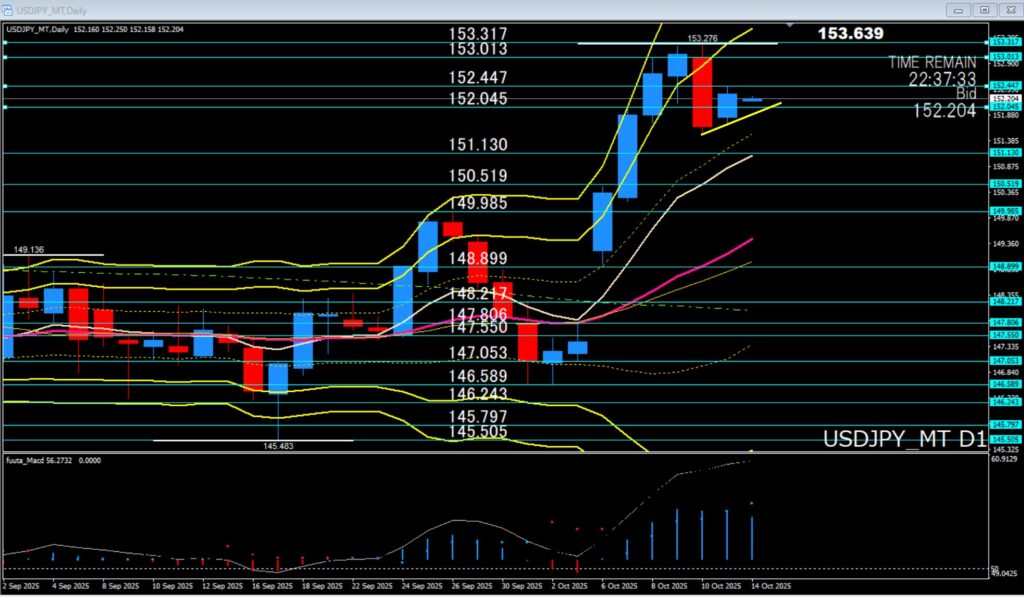This screenshot has height=597, width=1024.
Task: Click the 151.130 price axis tag
Action: pos(1003,152)
